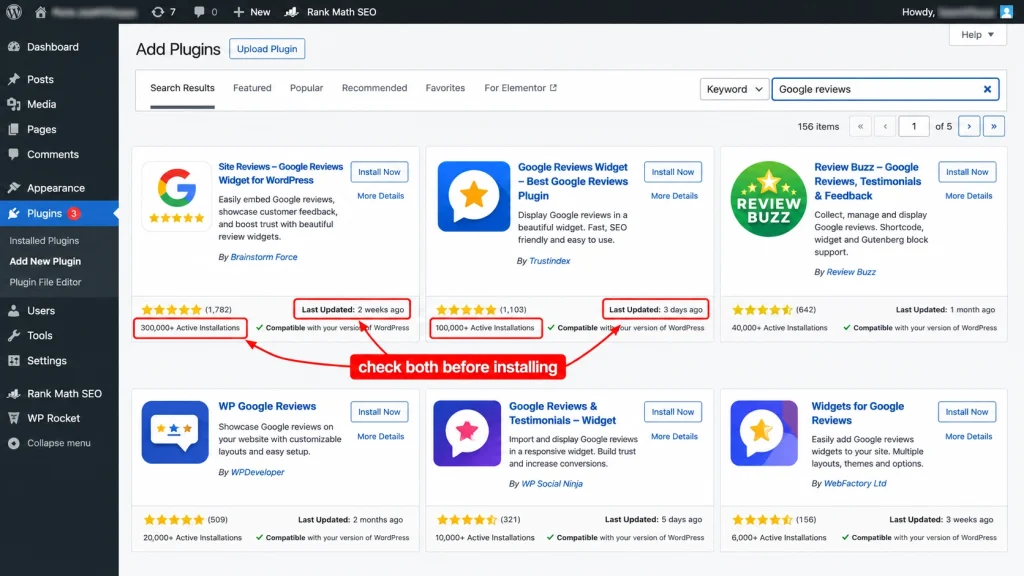The image size is (1024, 576).
Task: Open Trustindex author link
Action: (549, 261)
